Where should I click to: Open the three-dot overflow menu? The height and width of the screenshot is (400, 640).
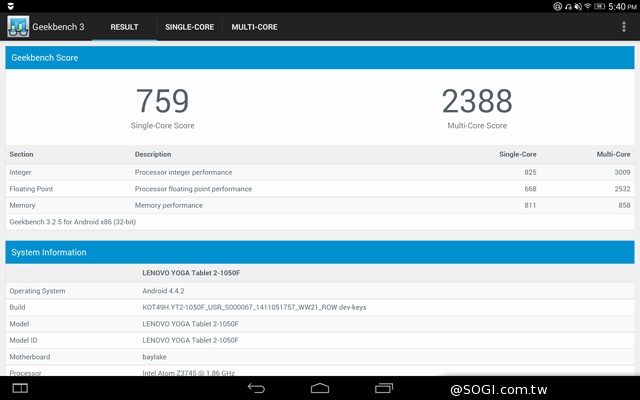click(x=624, y=27)
